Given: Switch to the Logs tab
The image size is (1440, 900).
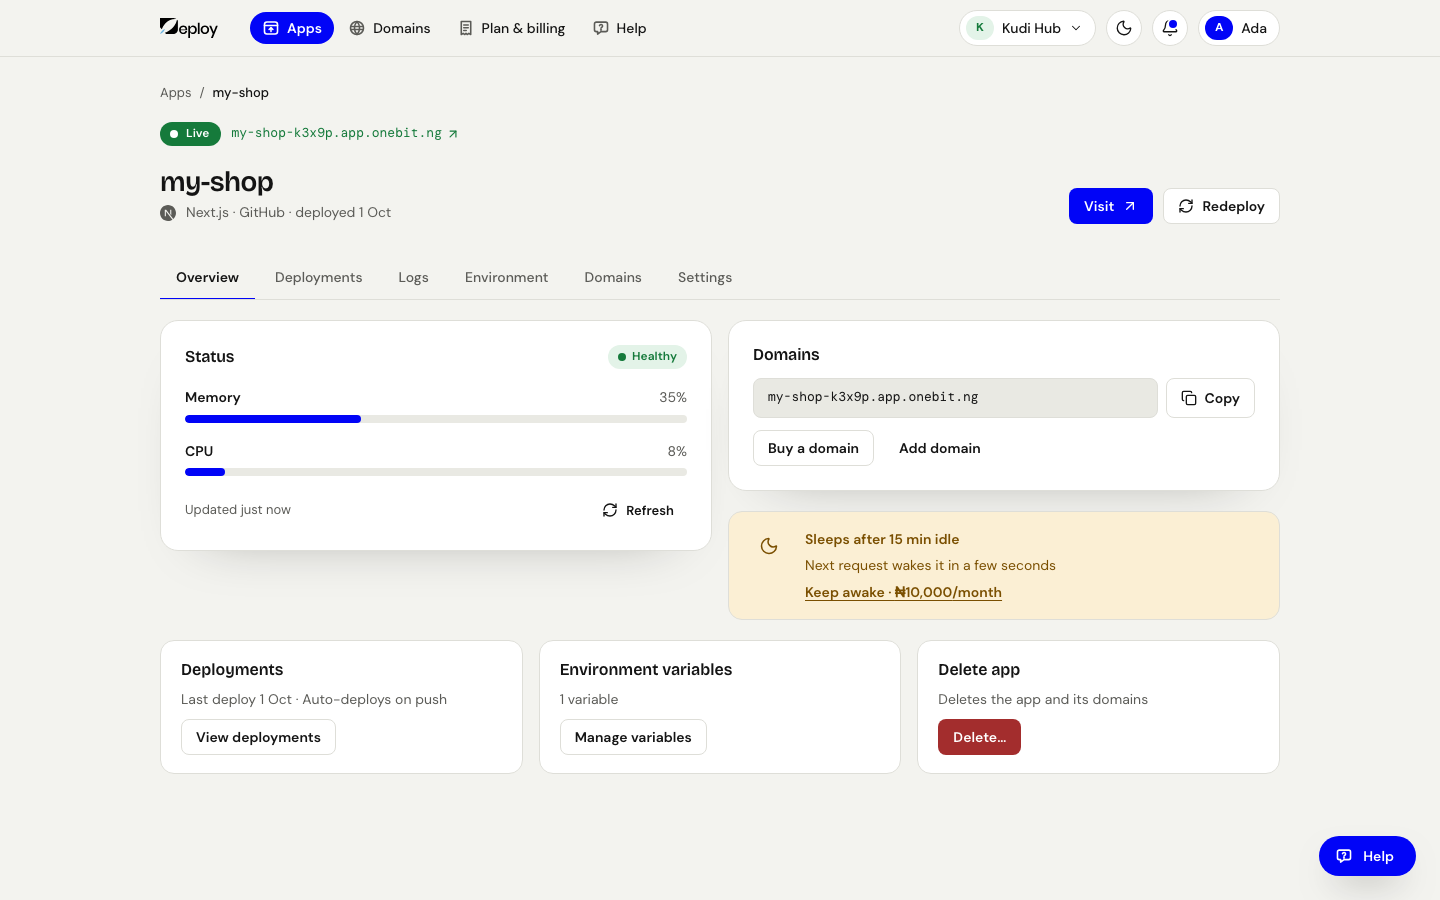Looking at the screenshot, I should coord(413,278).
